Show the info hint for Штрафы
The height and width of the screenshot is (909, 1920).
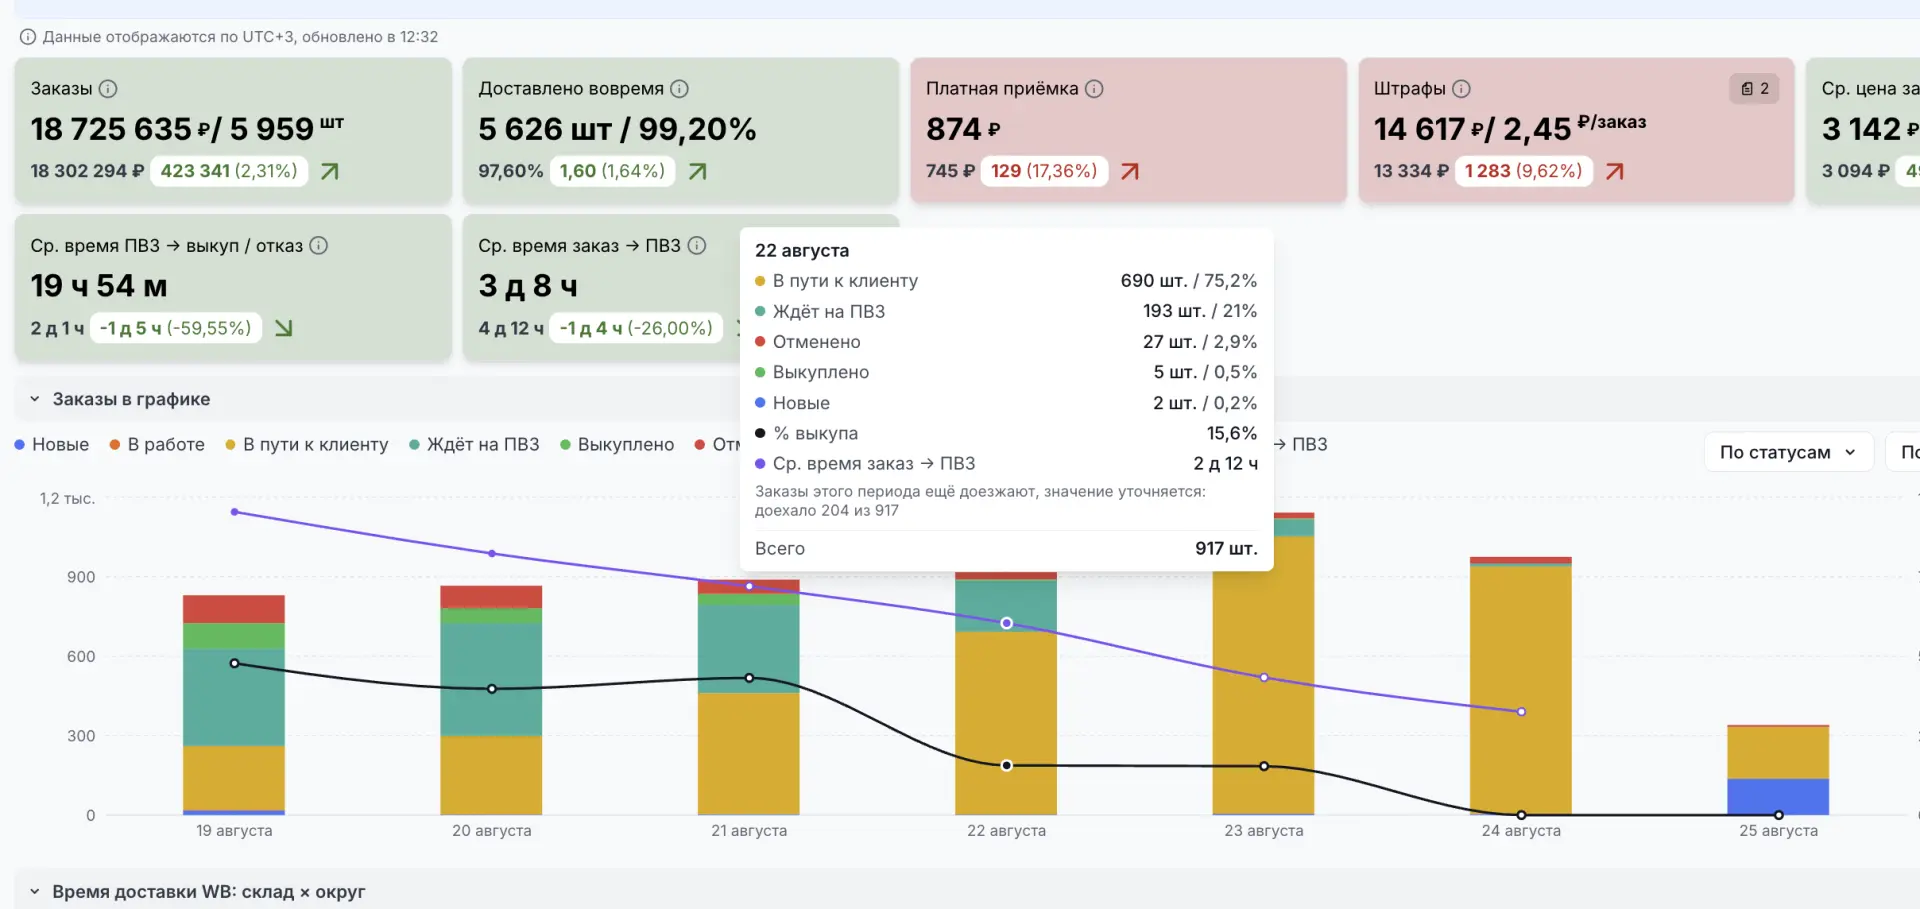coord(1461,89)
